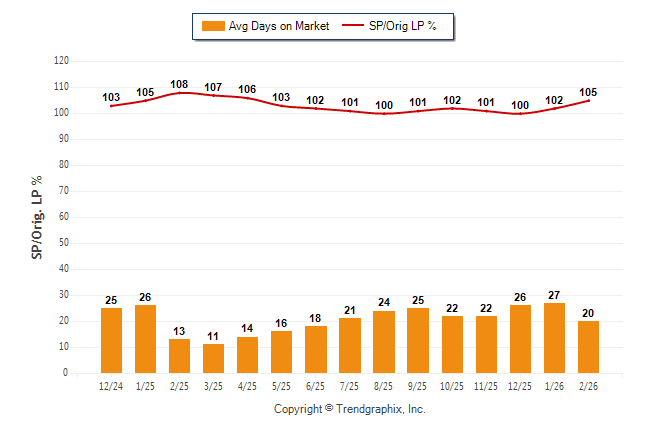
Task: Open the Trendgraphix copyright link
Action: click(x=350, y=409)
